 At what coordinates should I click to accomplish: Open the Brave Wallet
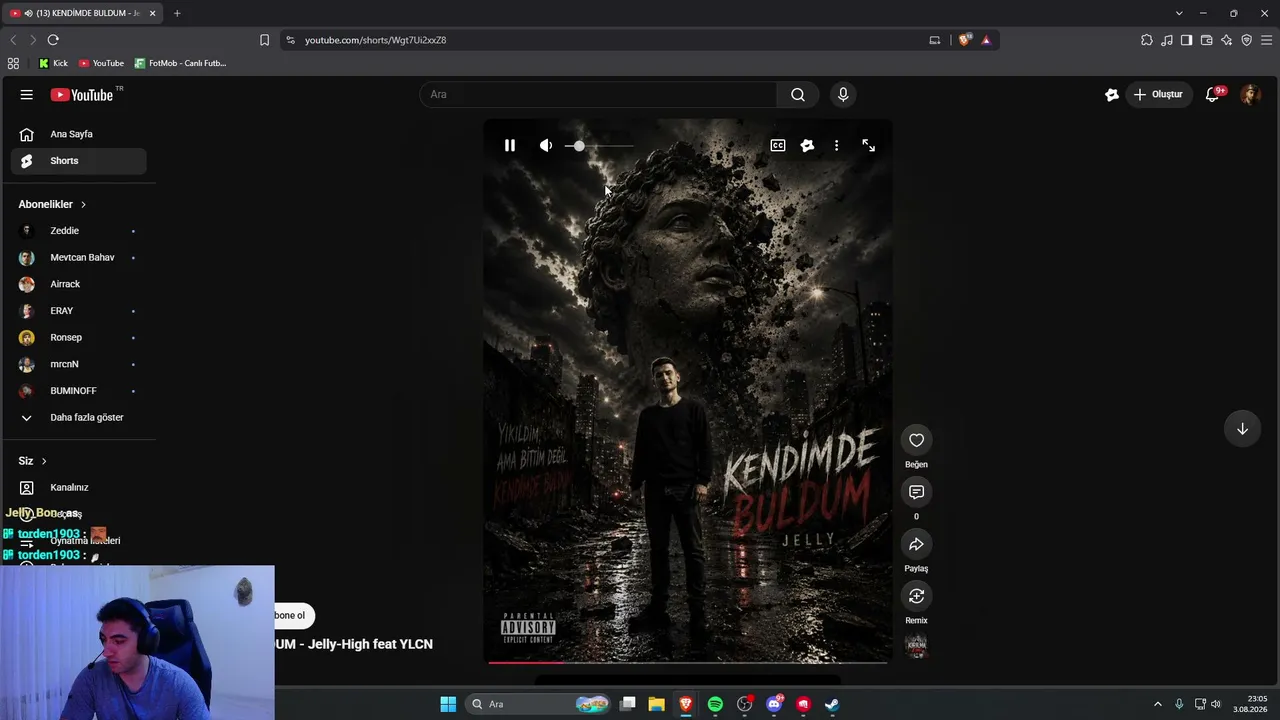click(1207, 40)
